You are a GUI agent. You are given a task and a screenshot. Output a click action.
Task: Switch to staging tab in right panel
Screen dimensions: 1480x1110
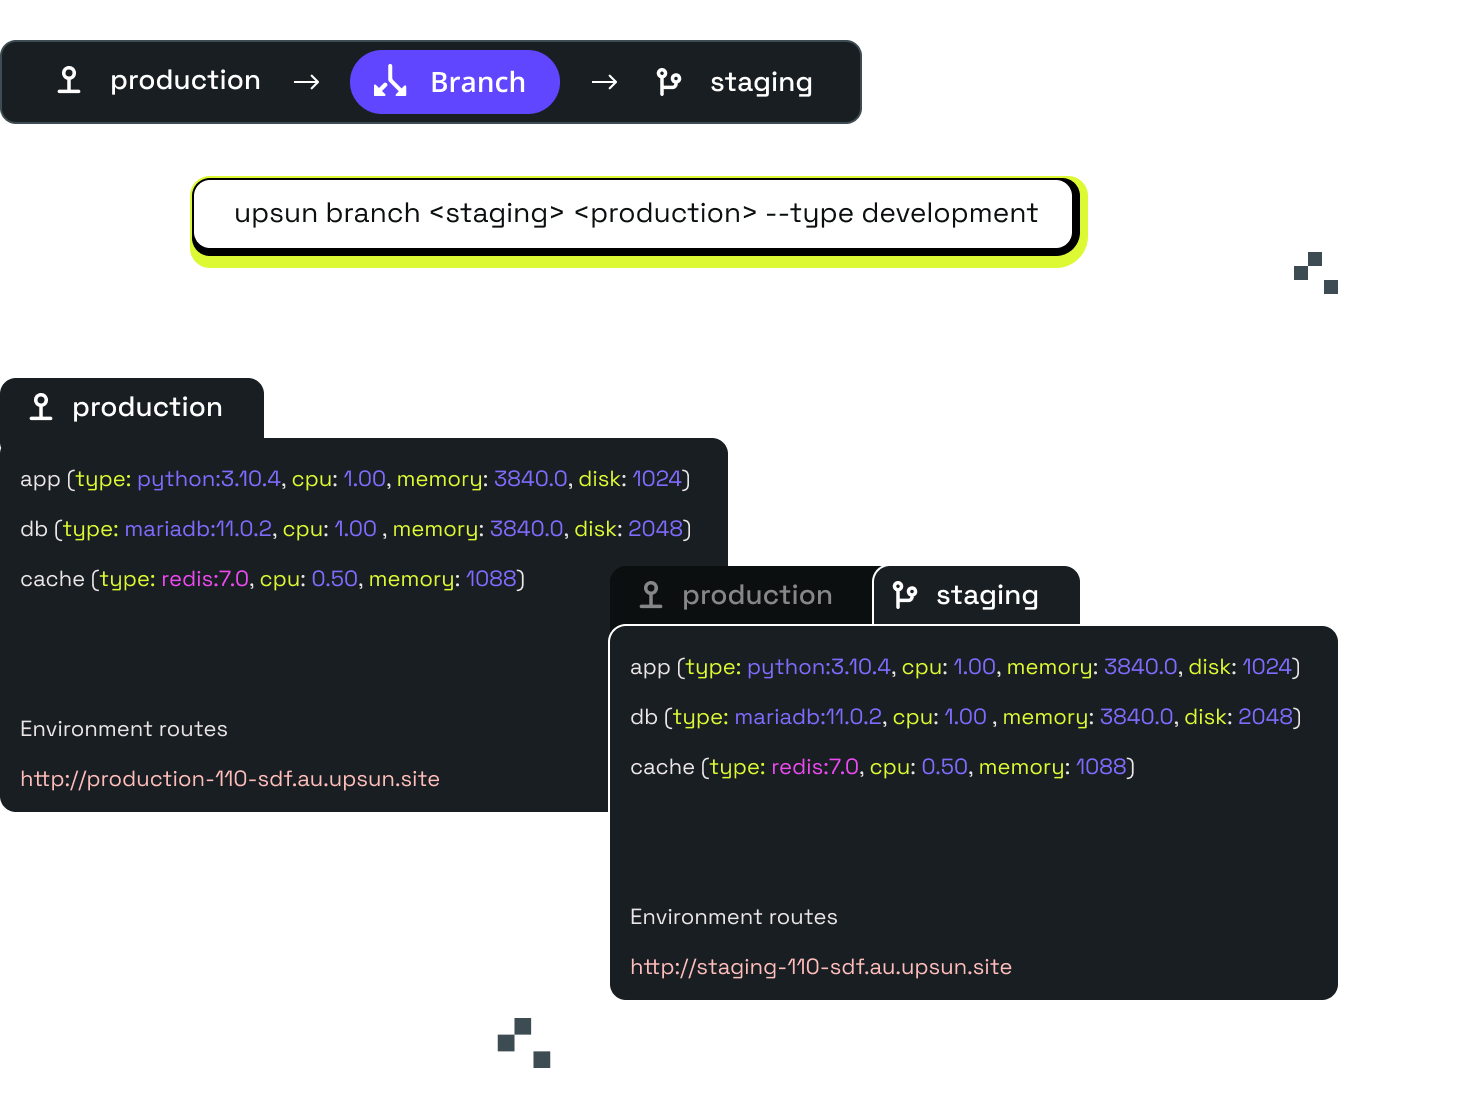(x=976, y=596)
